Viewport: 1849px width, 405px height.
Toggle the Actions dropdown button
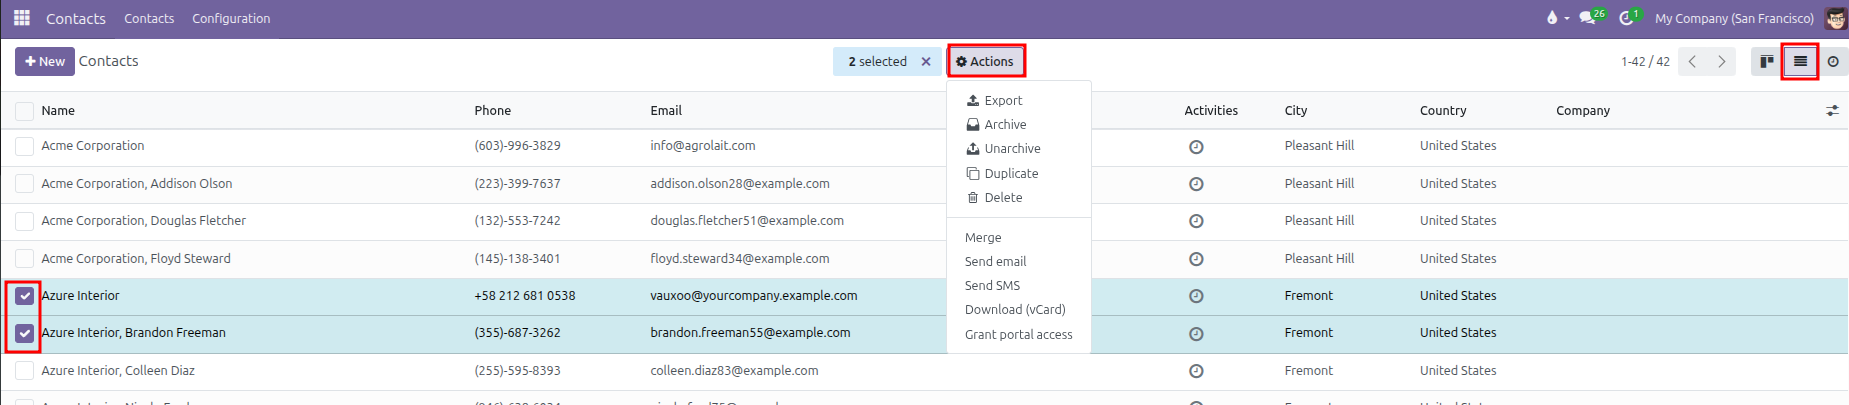pos(985,61)
